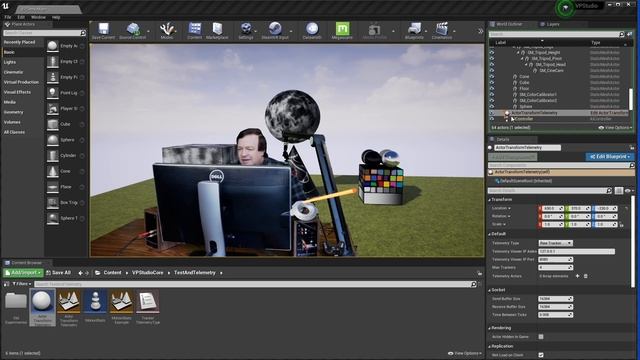Image resolution: width=640 pixels, height=360 pixels.
Task: Click the World Outliner vertical scrollbar
Action: click(x=631, y=98)
